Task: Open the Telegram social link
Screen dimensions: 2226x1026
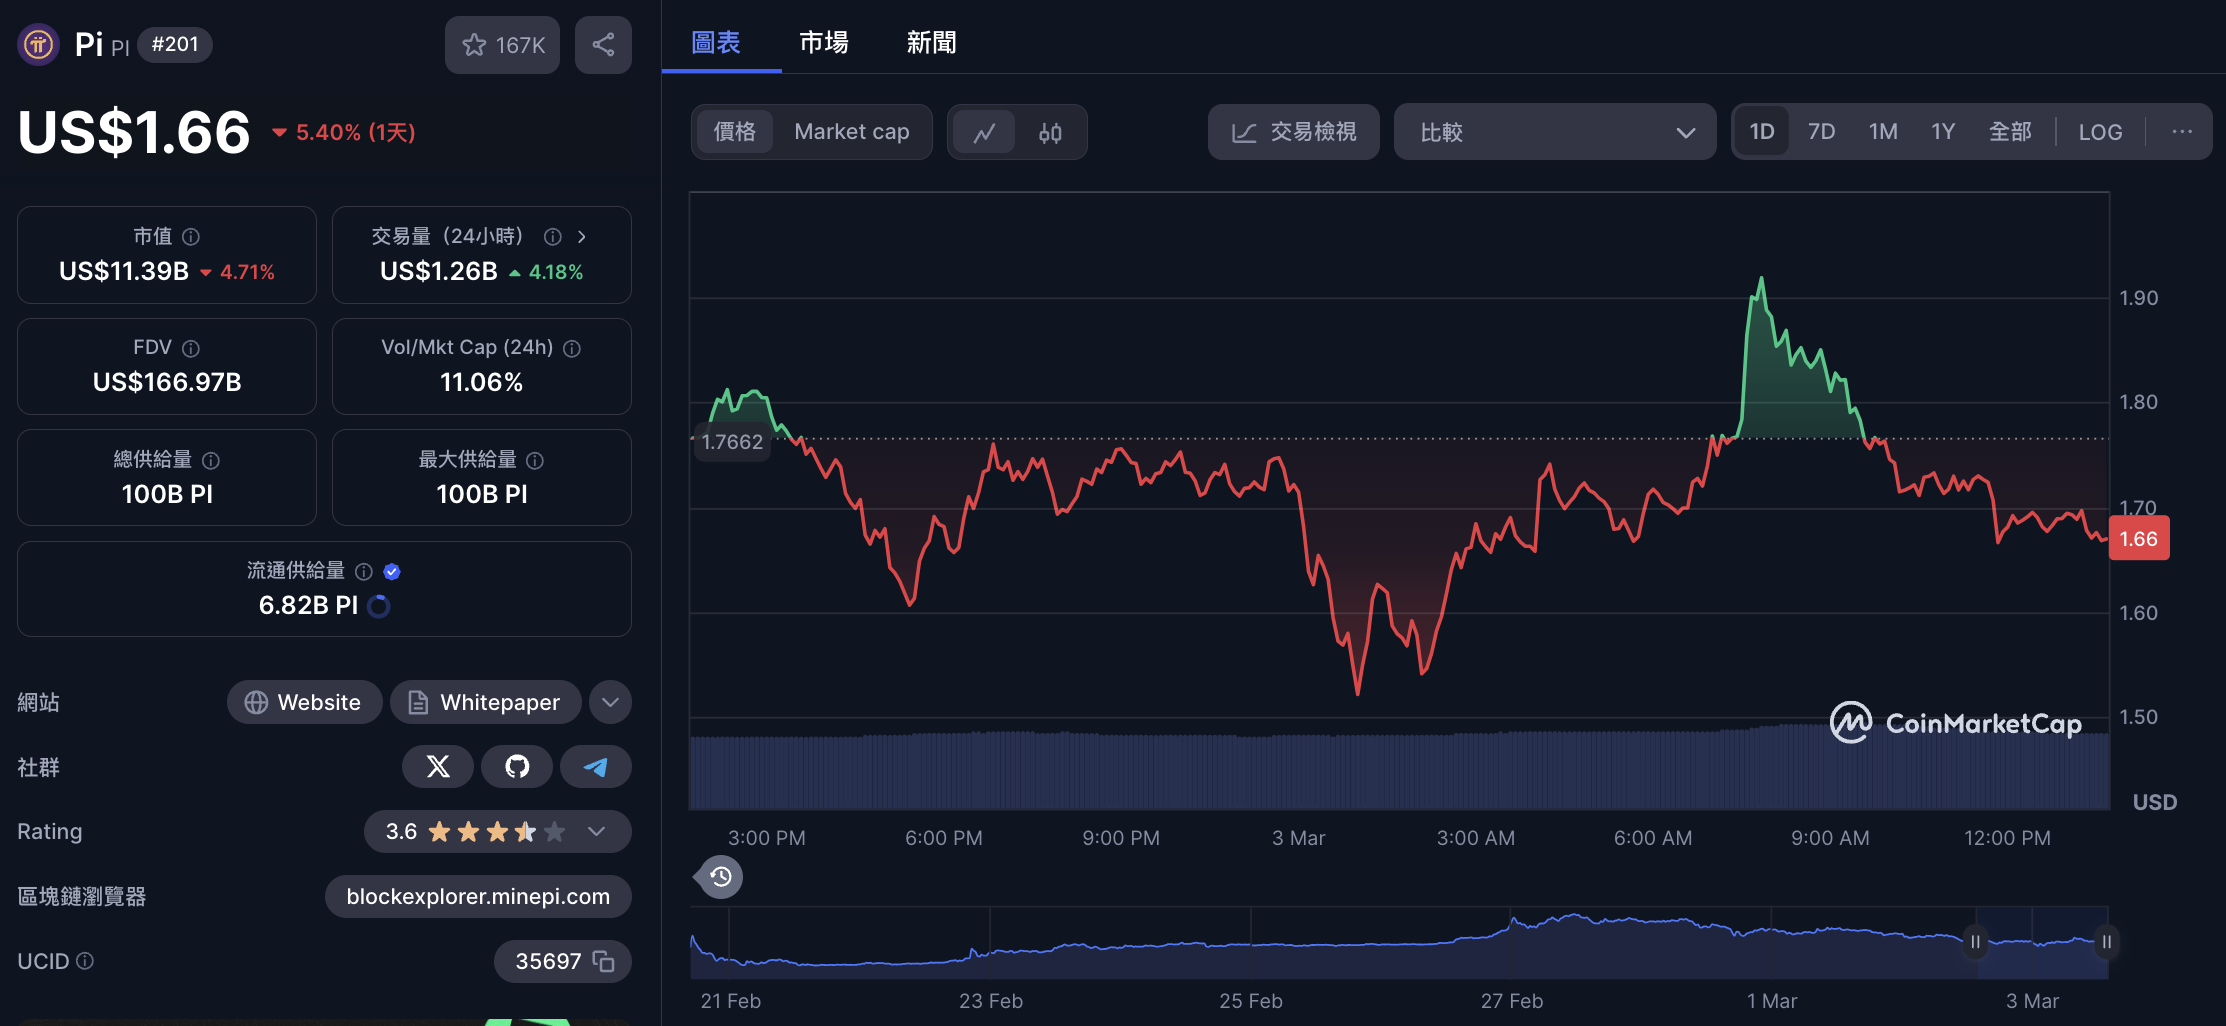Action: (596, 767)
